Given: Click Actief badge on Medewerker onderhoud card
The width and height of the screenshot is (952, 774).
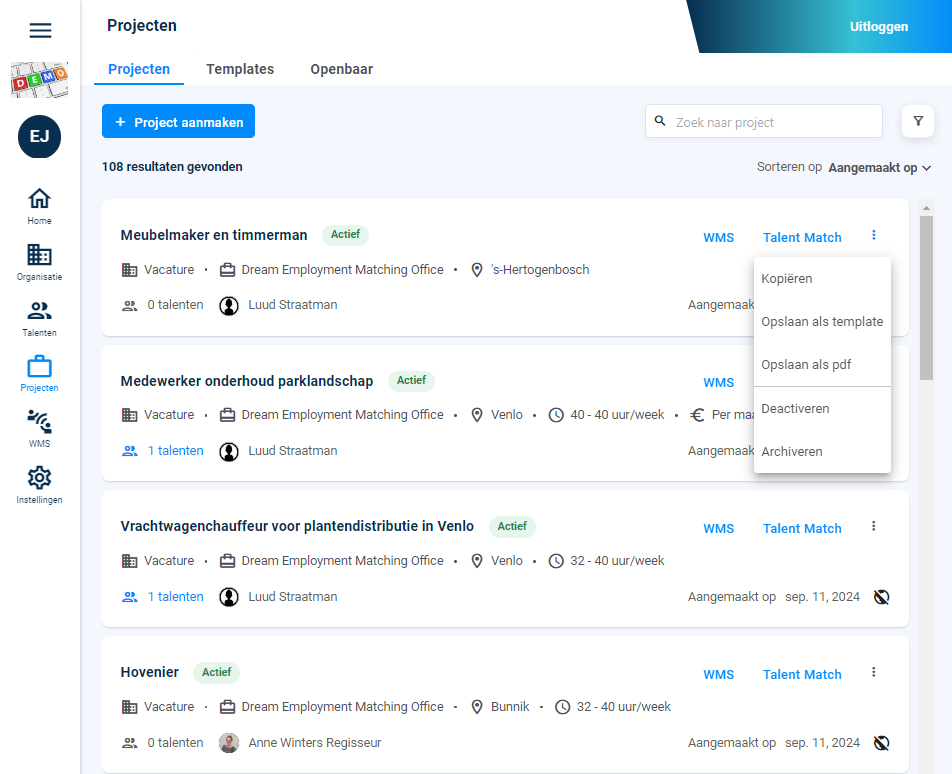Looking at the screenshot, I should [x=411, y=380].
